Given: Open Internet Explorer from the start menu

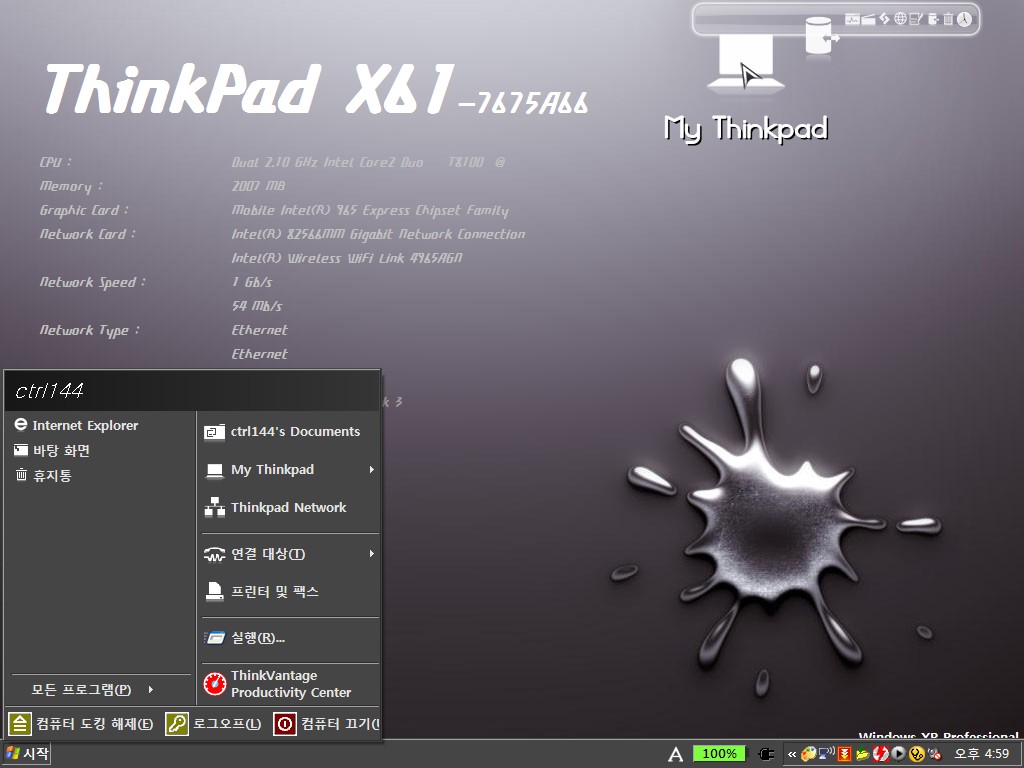Looking at the screenshot, I should point(85,426).
